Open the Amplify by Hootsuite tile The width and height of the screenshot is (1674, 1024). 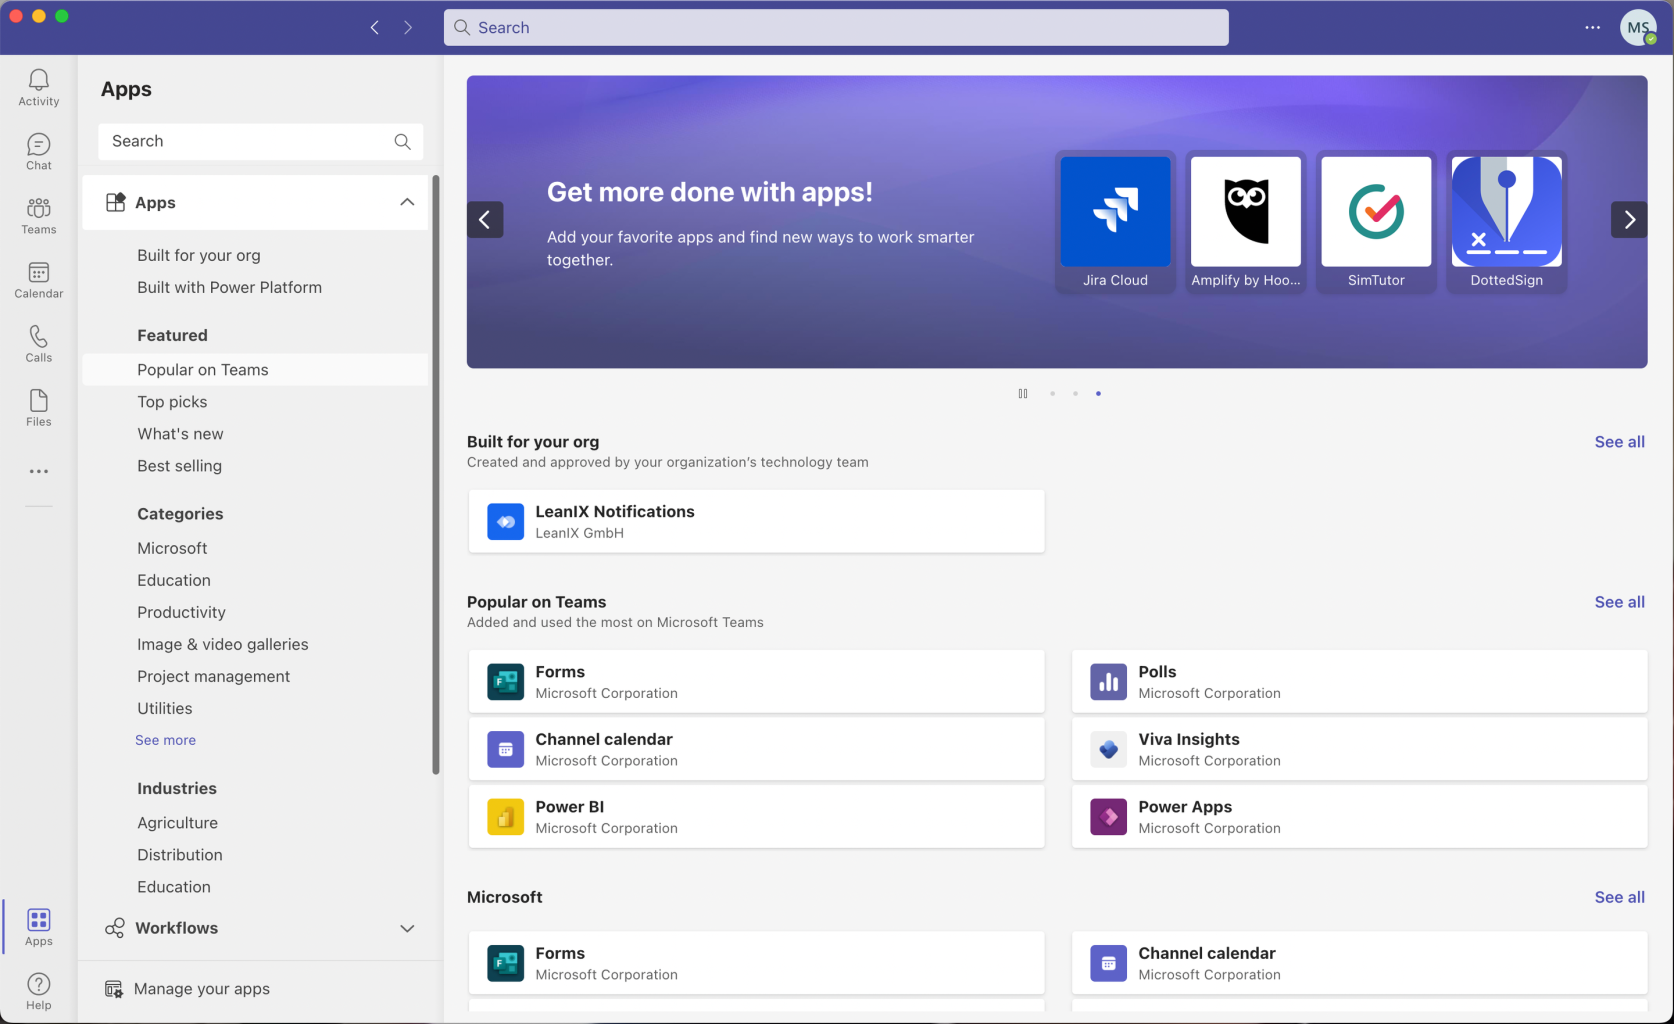pyautogui.click(x=1246, y=222)
